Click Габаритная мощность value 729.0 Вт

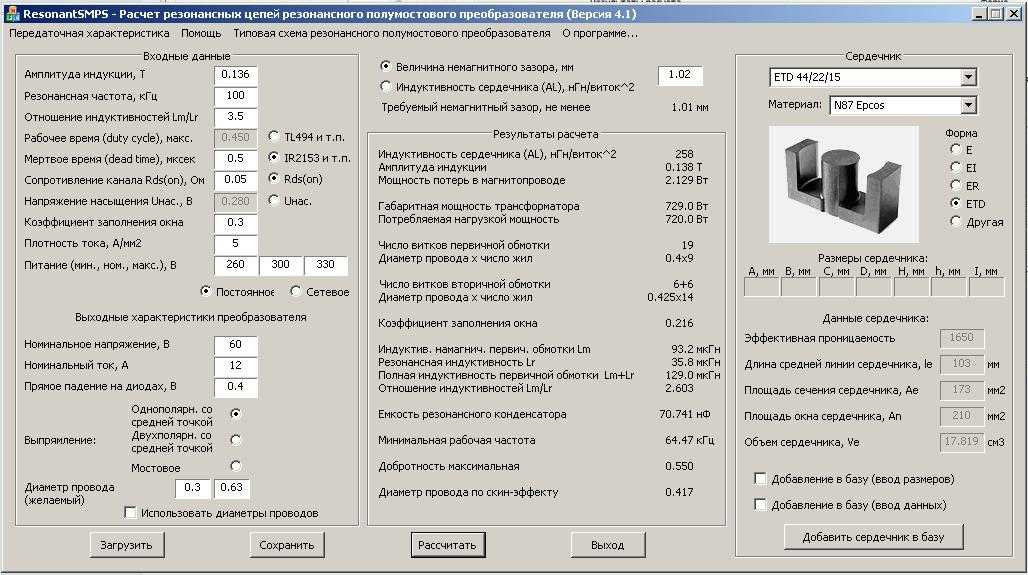[686, 206]
